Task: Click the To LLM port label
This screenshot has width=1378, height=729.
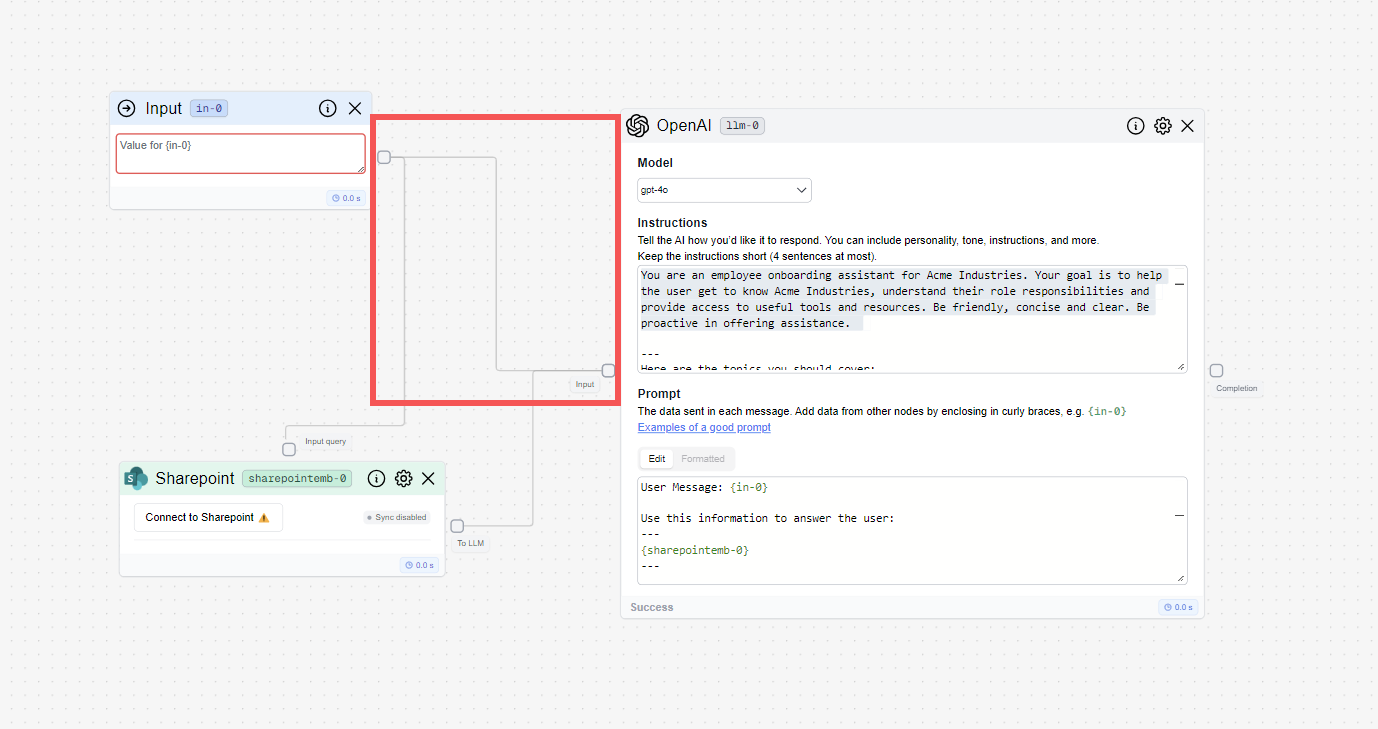Action: pos(470,543)
